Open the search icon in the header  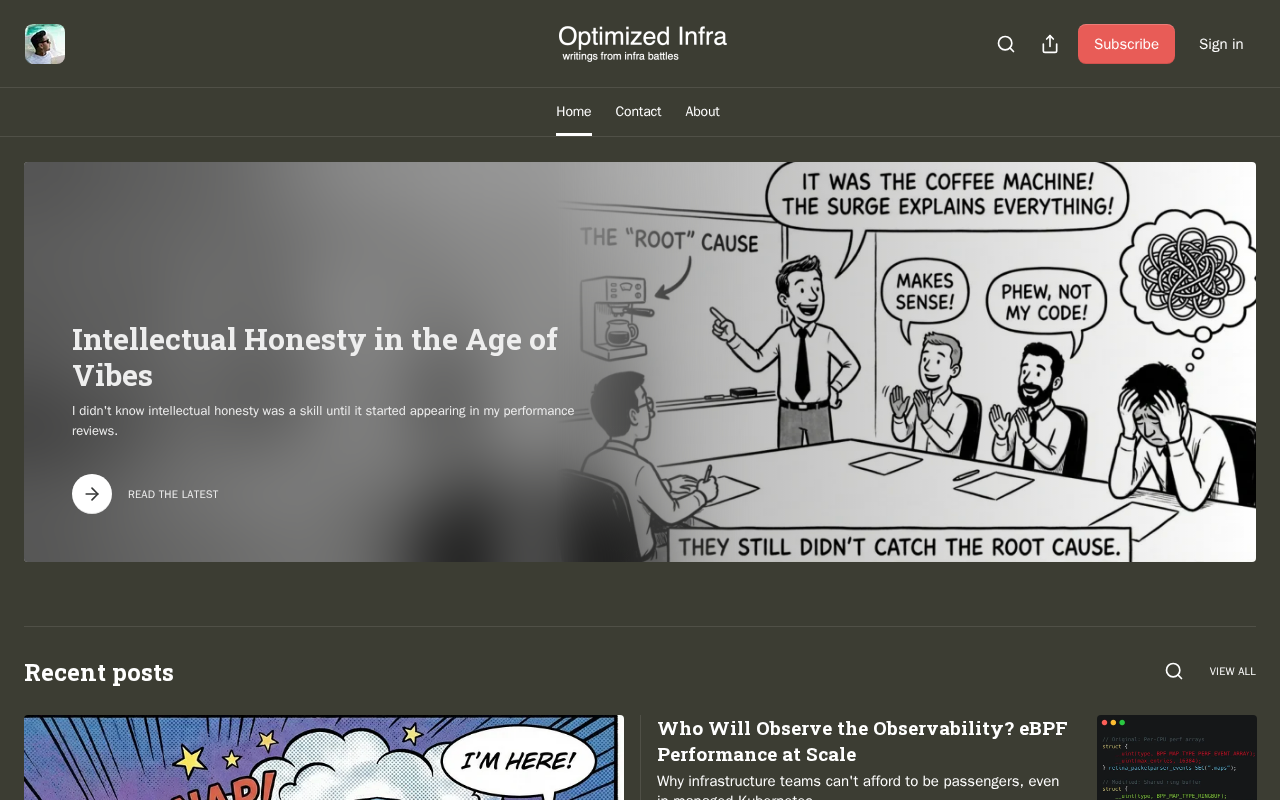pyautogui.click(x=1006, y=44)
